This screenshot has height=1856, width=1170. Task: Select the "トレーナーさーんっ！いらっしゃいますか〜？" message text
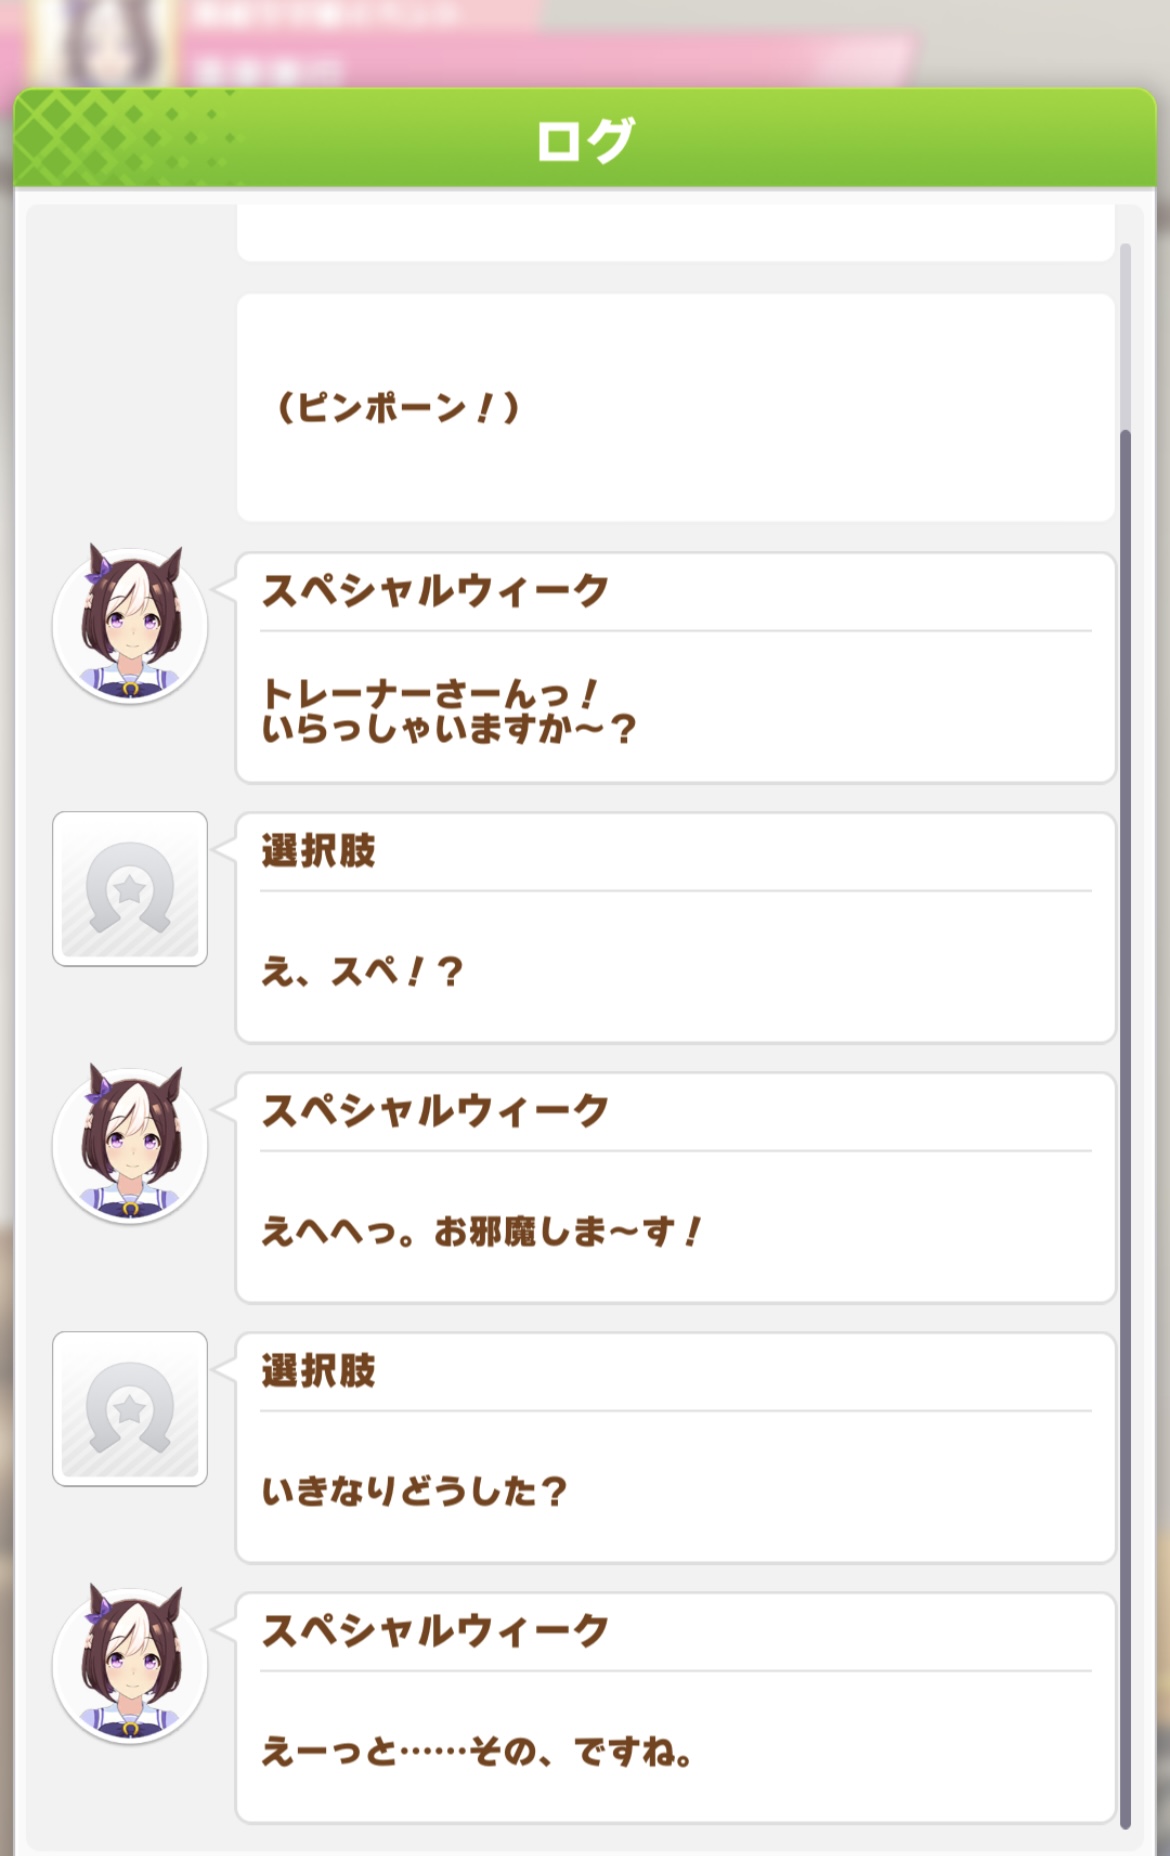click(448, 711)
